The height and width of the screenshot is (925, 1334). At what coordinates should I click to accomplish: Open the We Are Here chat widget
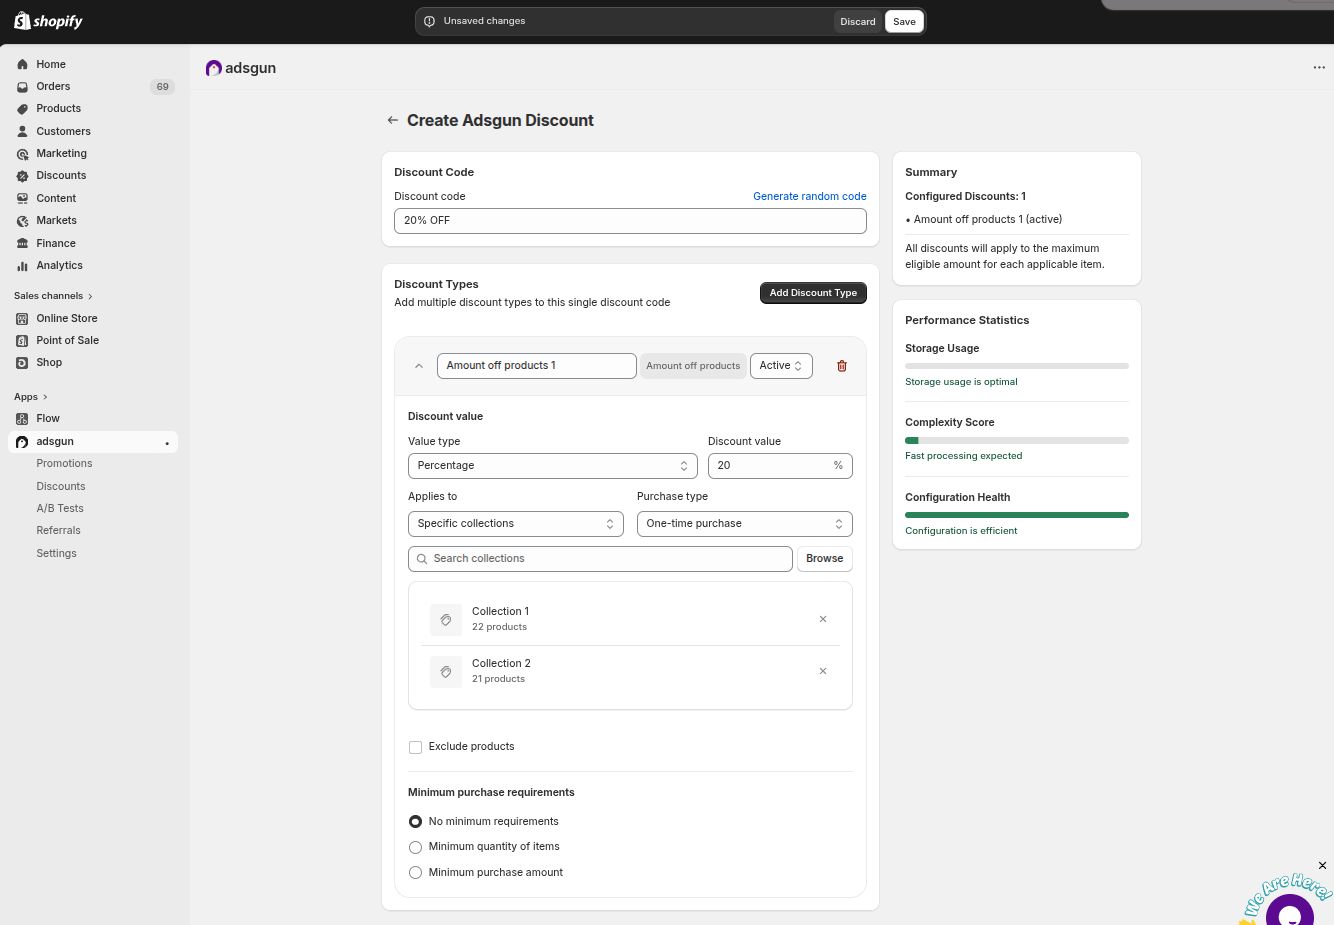1288,908
